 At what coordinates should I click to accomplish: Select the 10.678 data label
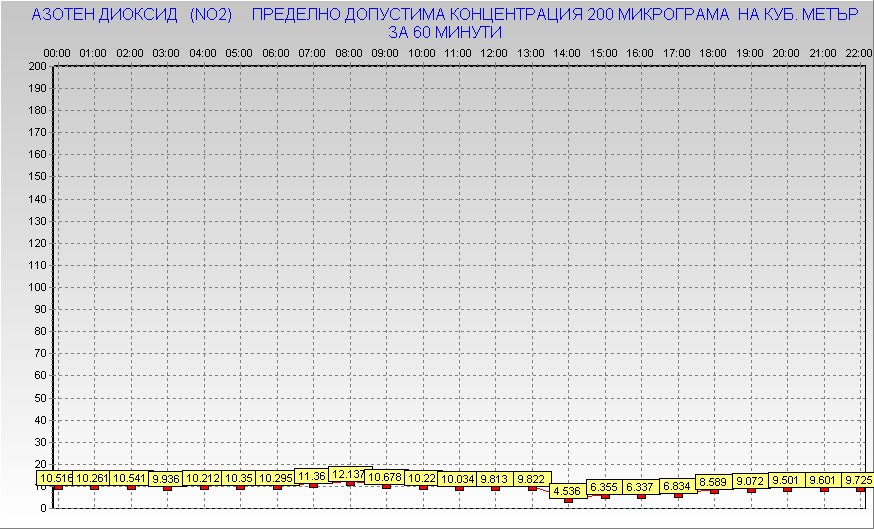385,478
